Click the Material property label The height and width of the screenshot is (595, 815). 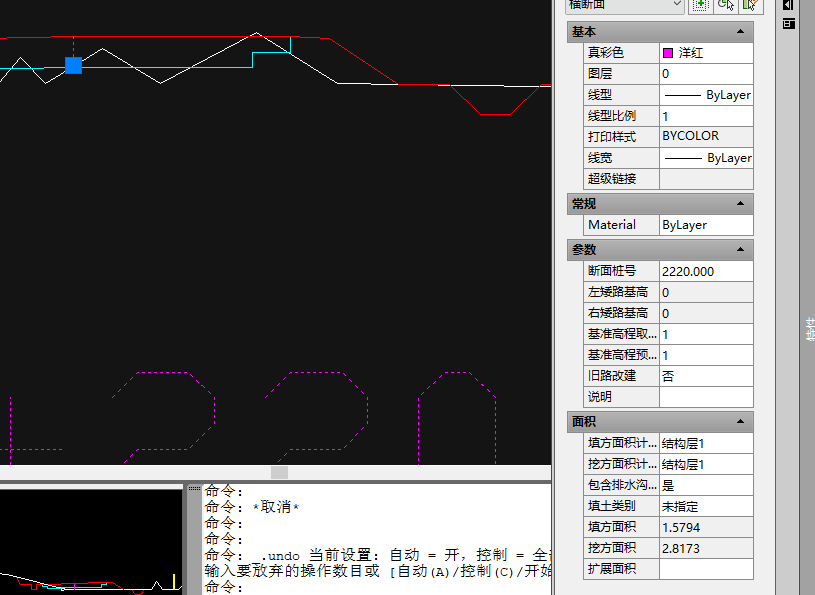612,224
